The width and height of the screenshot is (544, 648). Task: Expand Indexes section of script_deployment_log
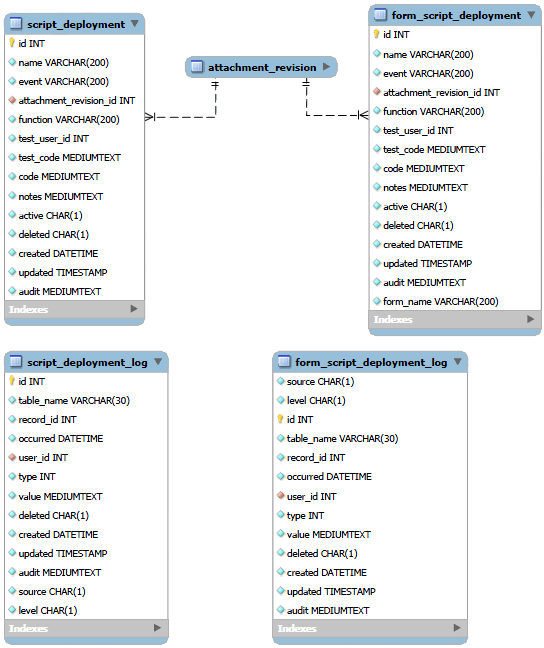(157, 627)
